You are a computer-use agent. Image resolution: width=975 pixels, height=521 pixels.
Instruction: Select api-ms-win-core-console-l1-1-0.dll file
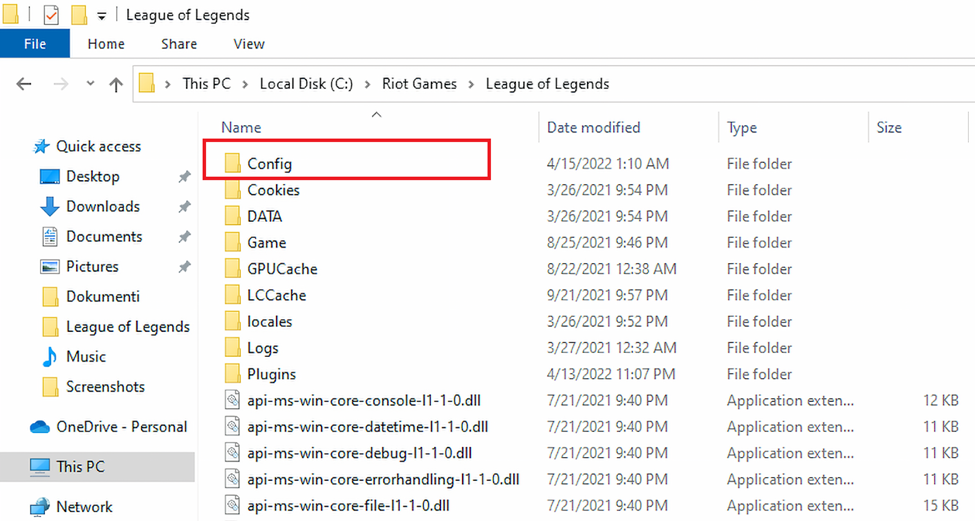coord(364,400)
